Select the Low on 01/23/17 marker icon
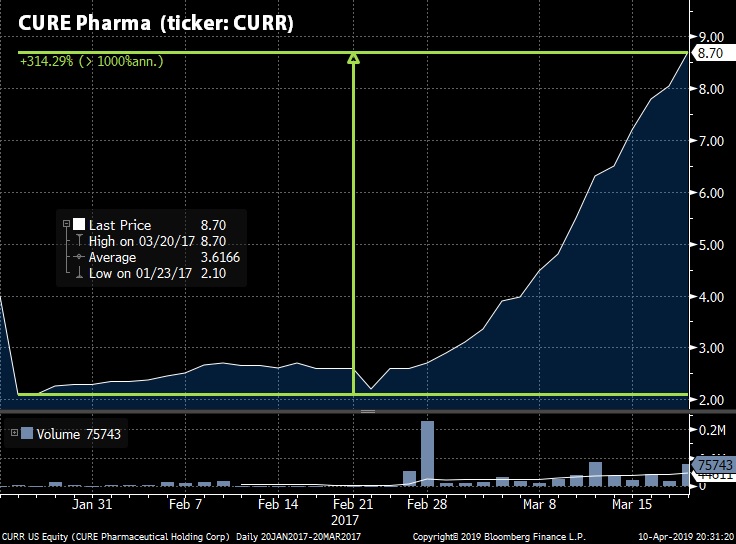 click(x=78, y=273)
